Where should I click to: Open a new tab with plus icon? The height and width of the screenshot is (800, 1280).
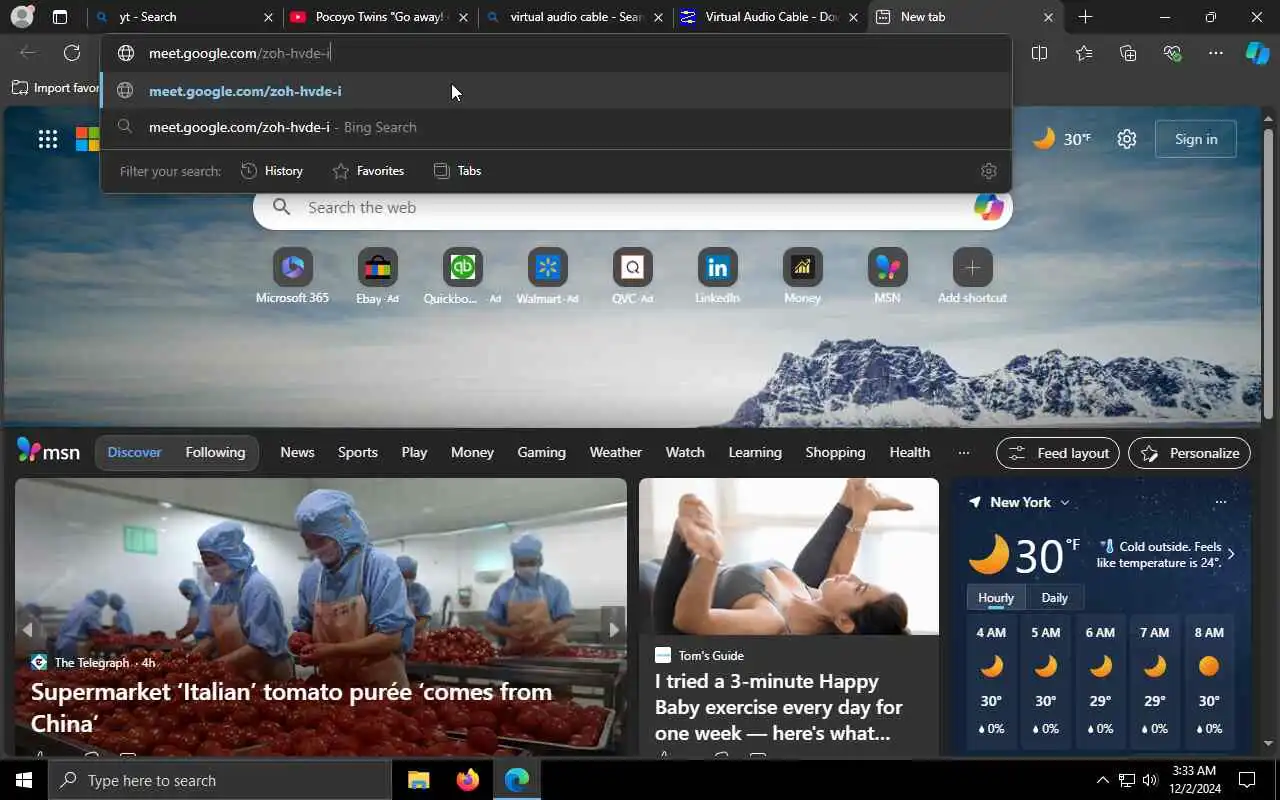click(x=1086, y=17)
